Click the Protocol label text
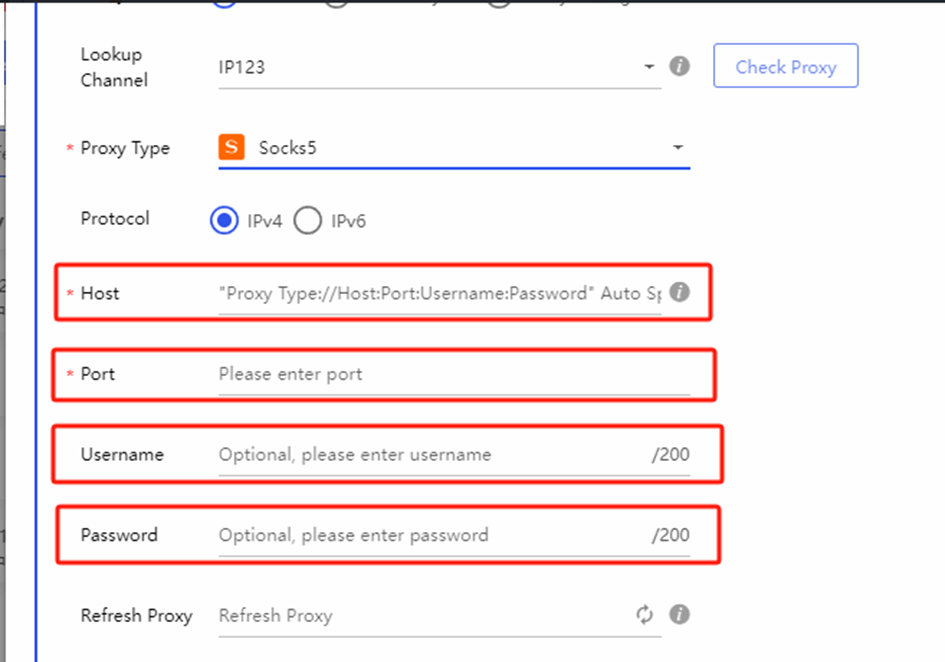Image resolution: width=945 pixels, height=662 pixels. pos(115,219)
